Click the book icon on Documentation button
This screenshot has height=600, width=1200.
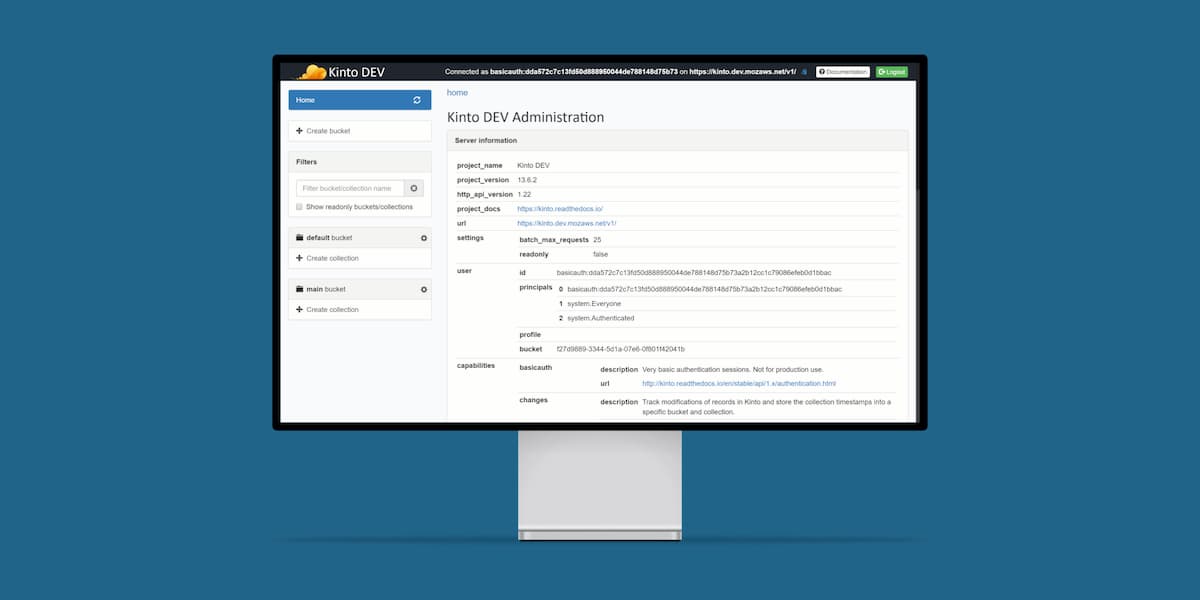(822, 72)
